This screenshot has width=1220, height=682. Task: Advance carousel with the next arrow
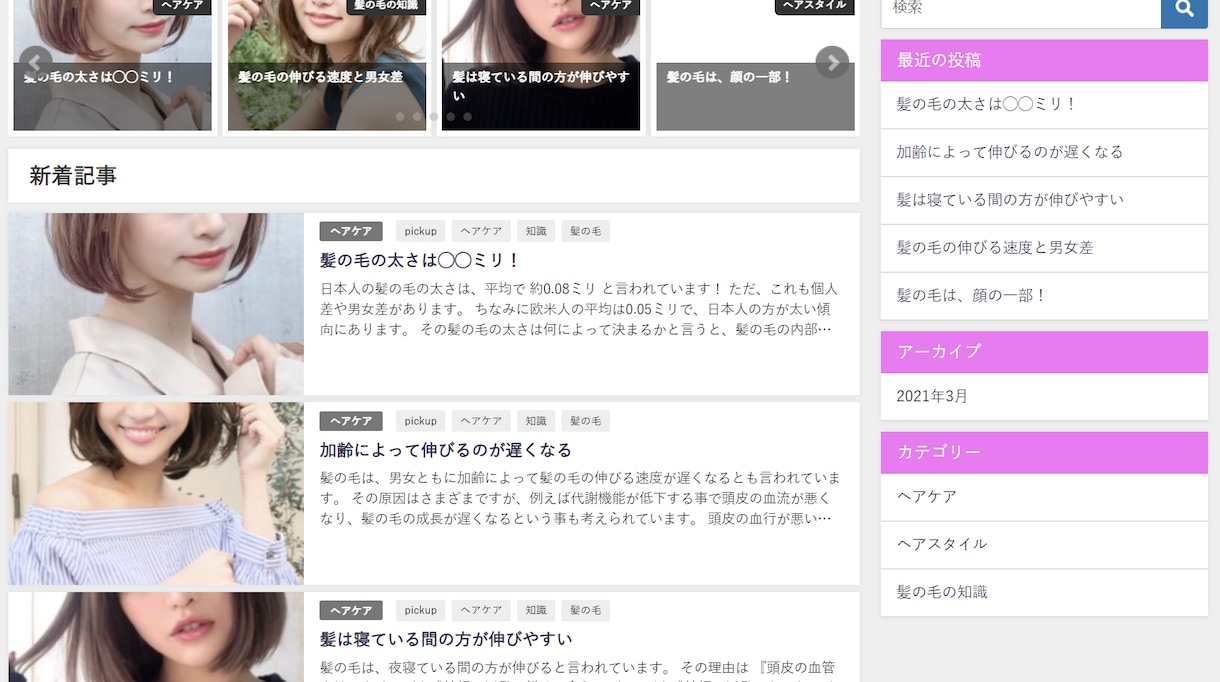click(x=832, y=62)
